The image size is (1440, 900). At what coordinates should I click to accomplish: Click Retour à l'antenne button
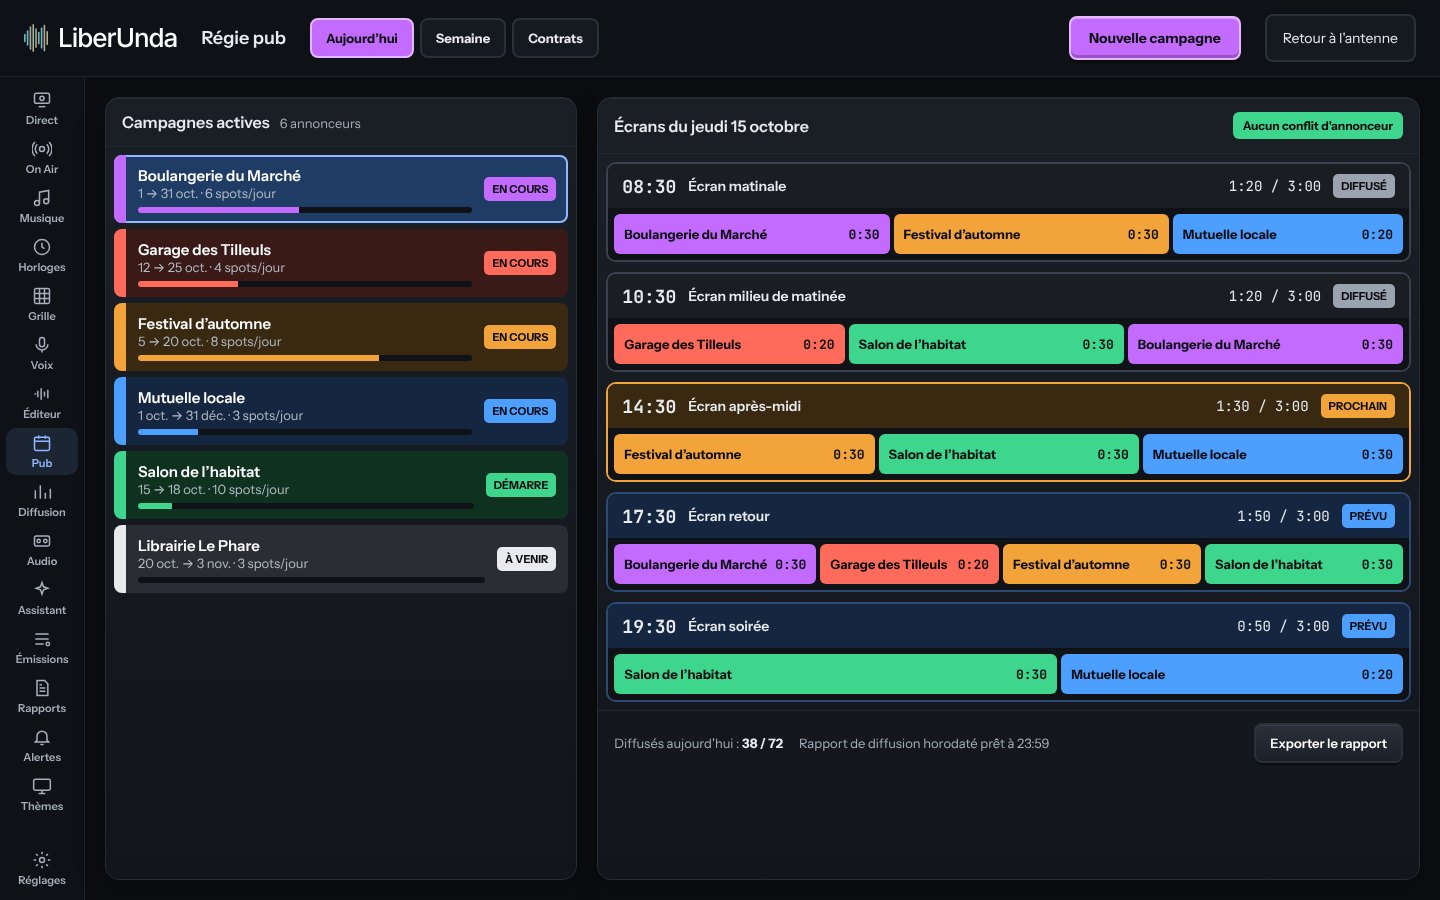[1340, 38]
